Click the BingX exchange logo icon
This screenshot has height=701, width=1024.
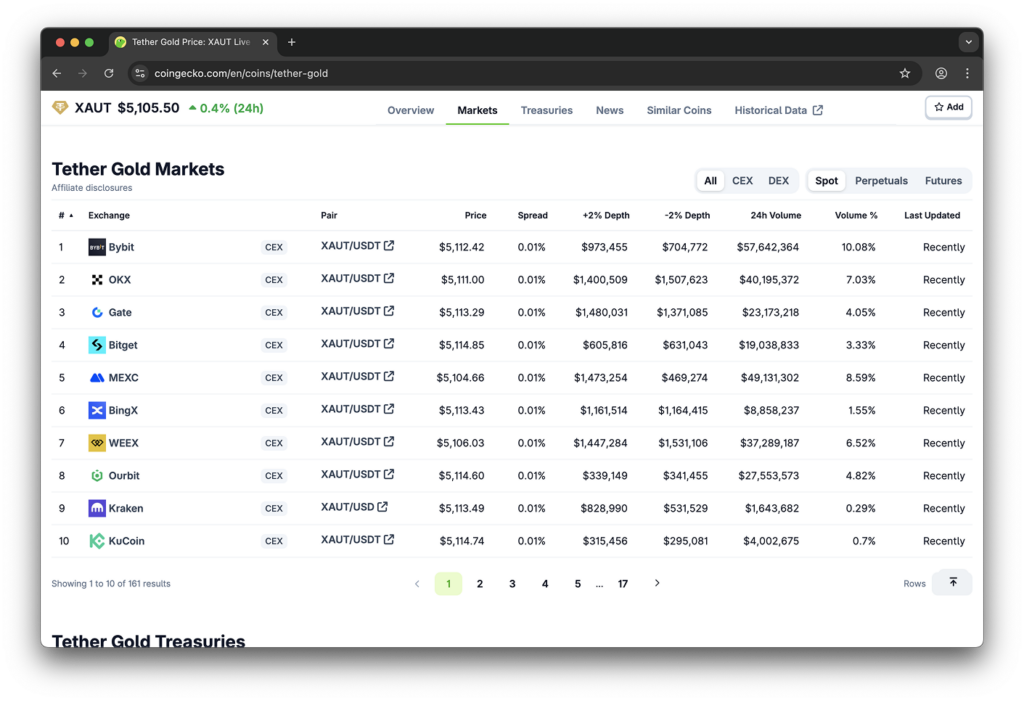(x=97, y=410)
